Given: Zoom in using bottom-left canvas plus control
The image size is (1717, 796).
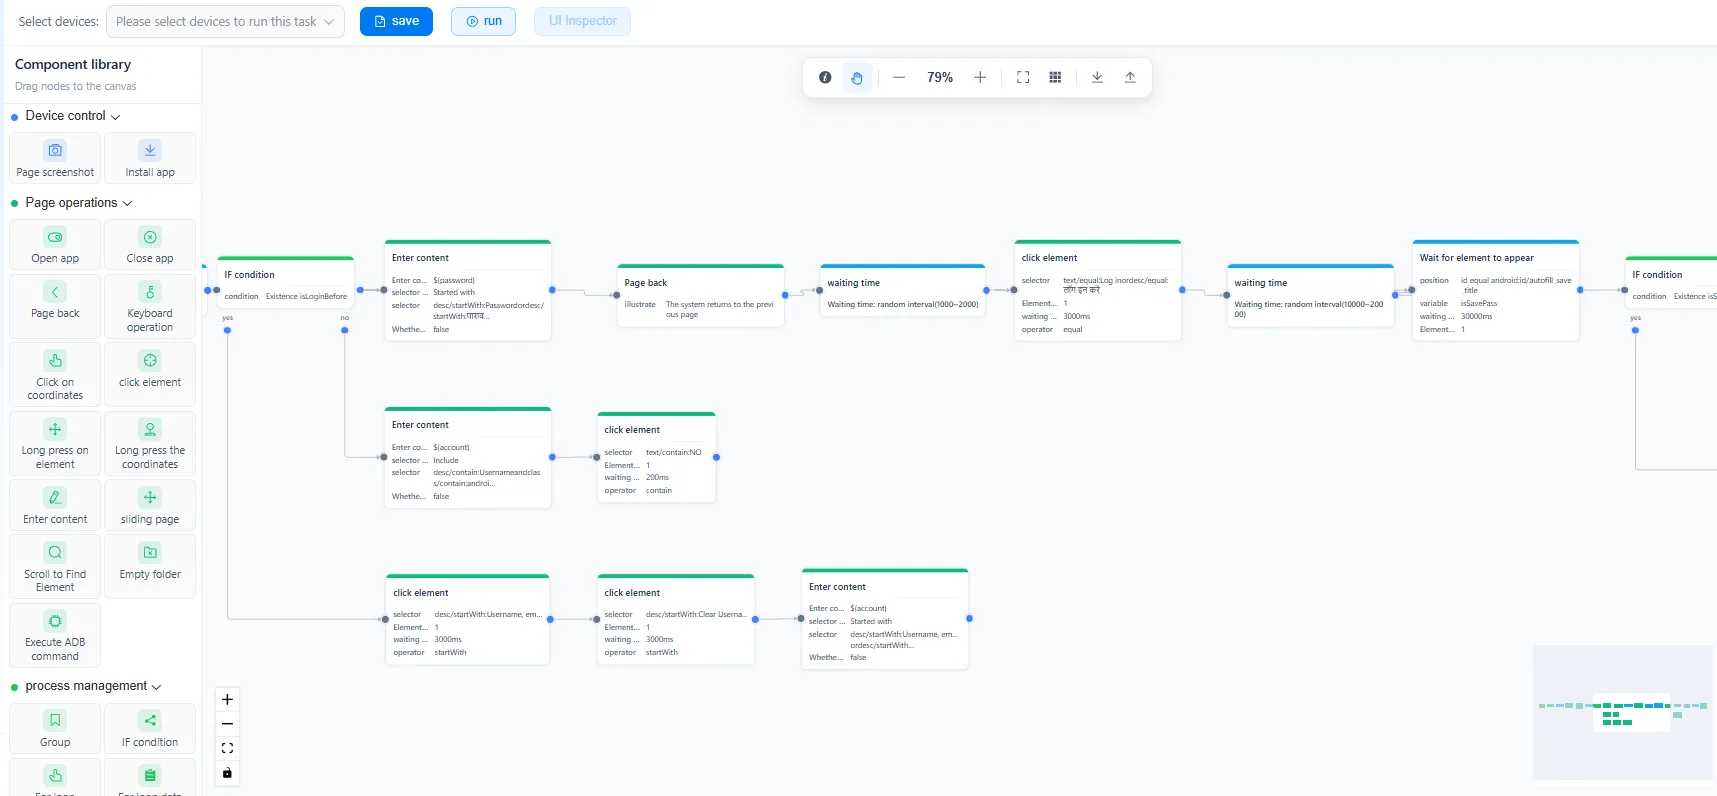Looking at the screenshot, I should 227,699.
